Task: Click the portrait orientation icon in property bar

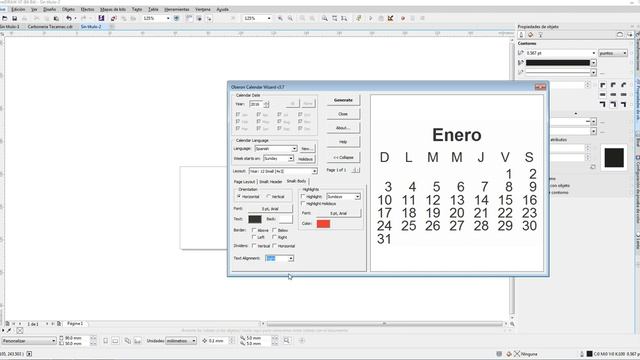Action: point(106,340)
